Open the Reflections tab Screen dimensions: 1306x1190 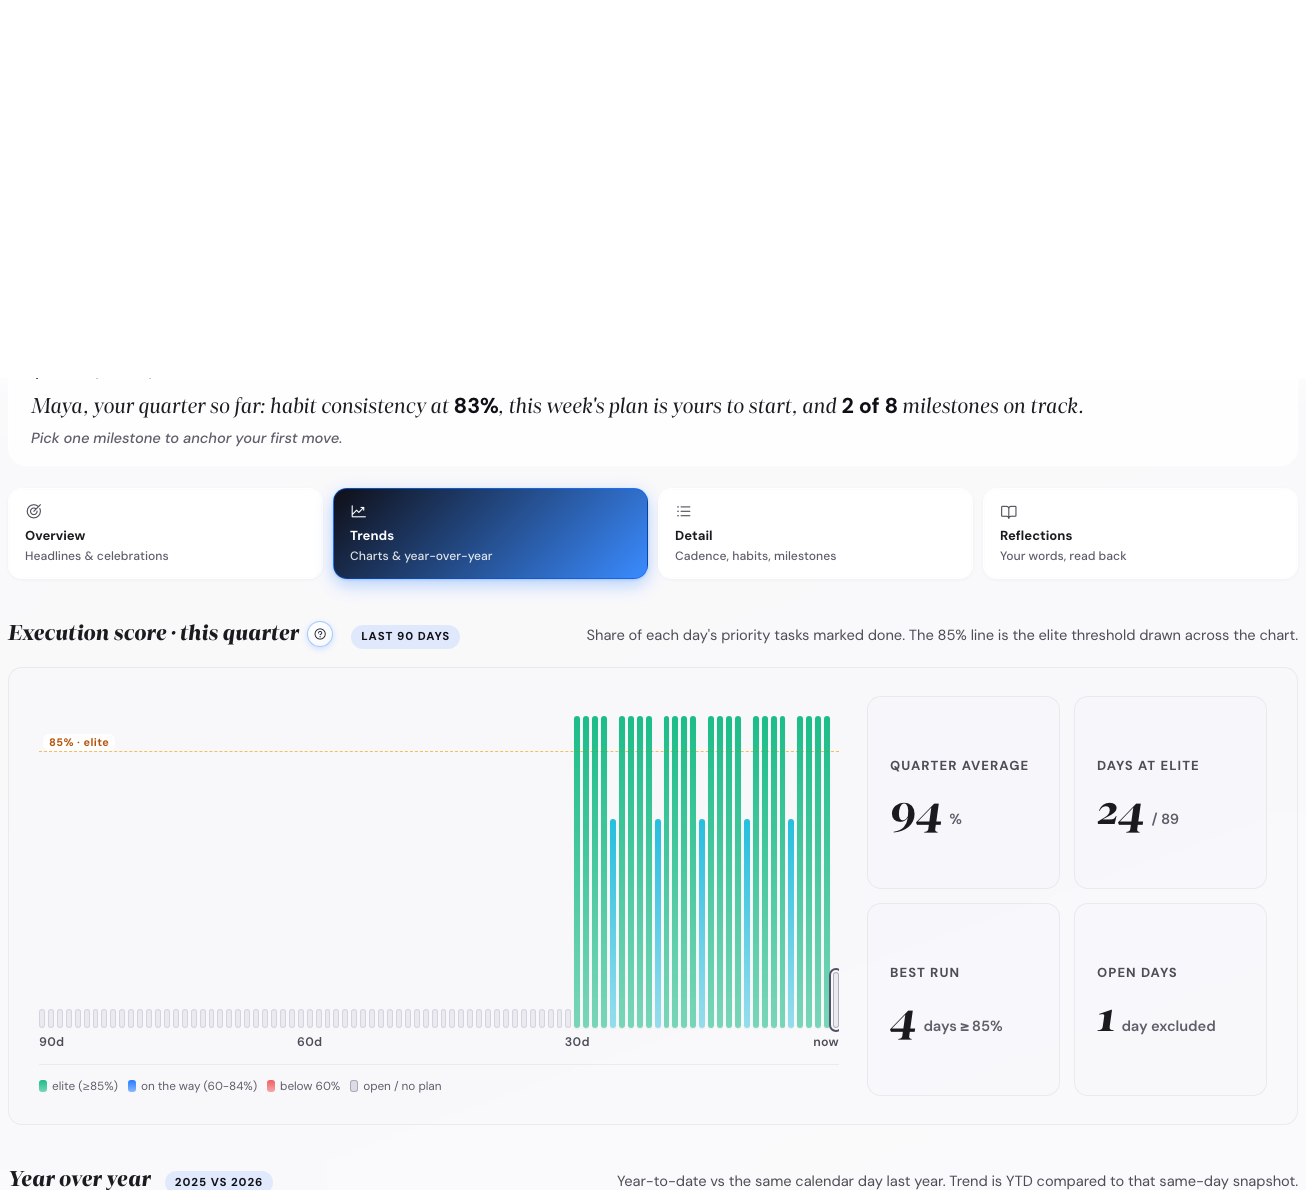click(1140, 533)
